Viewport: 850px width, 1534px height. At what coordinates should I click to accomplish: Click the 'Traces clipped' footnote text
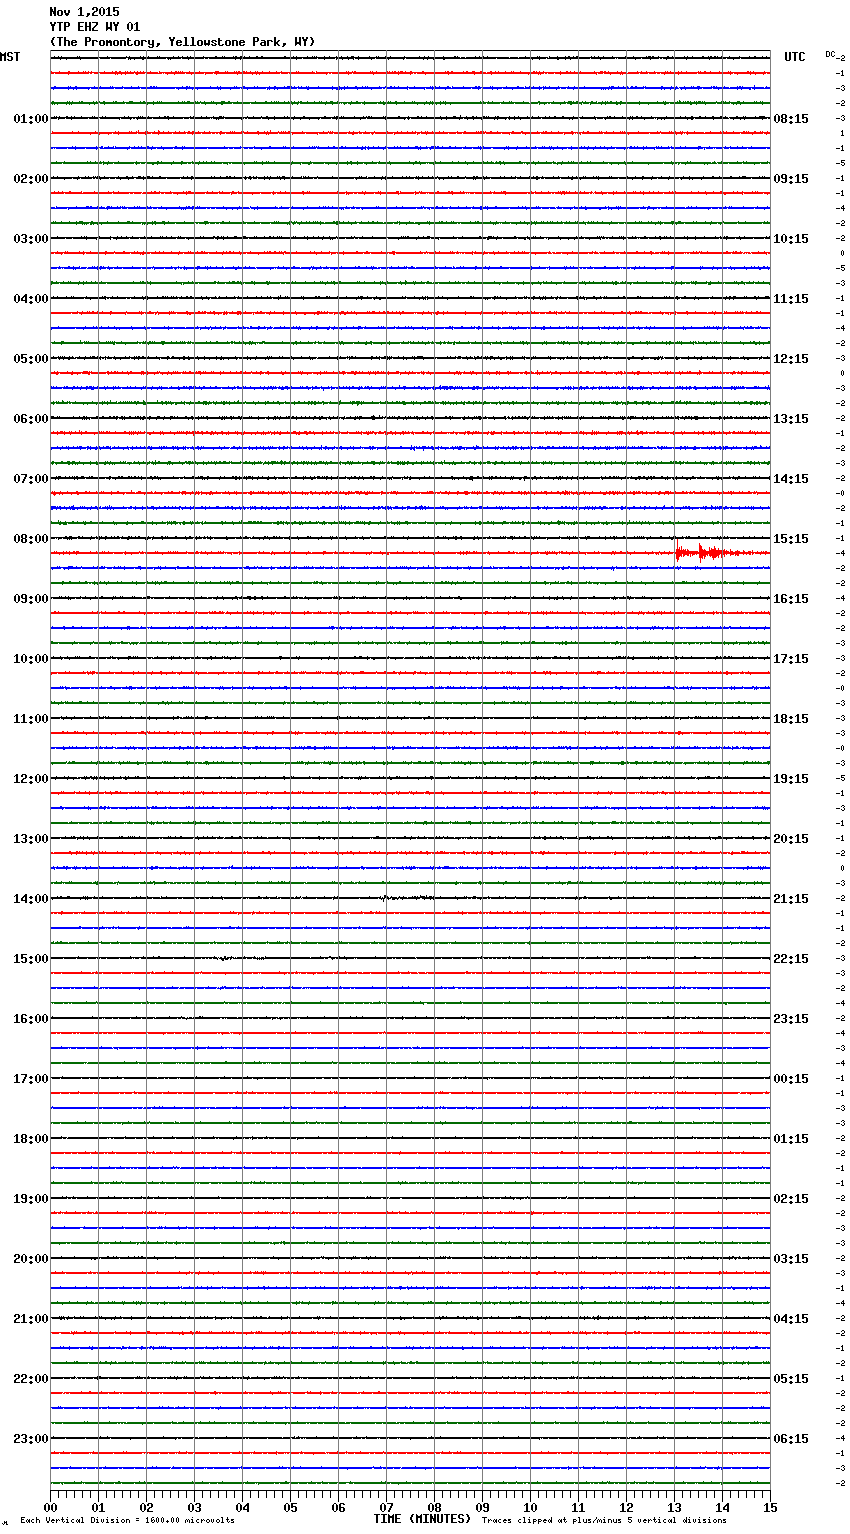tap(604, 1521)
